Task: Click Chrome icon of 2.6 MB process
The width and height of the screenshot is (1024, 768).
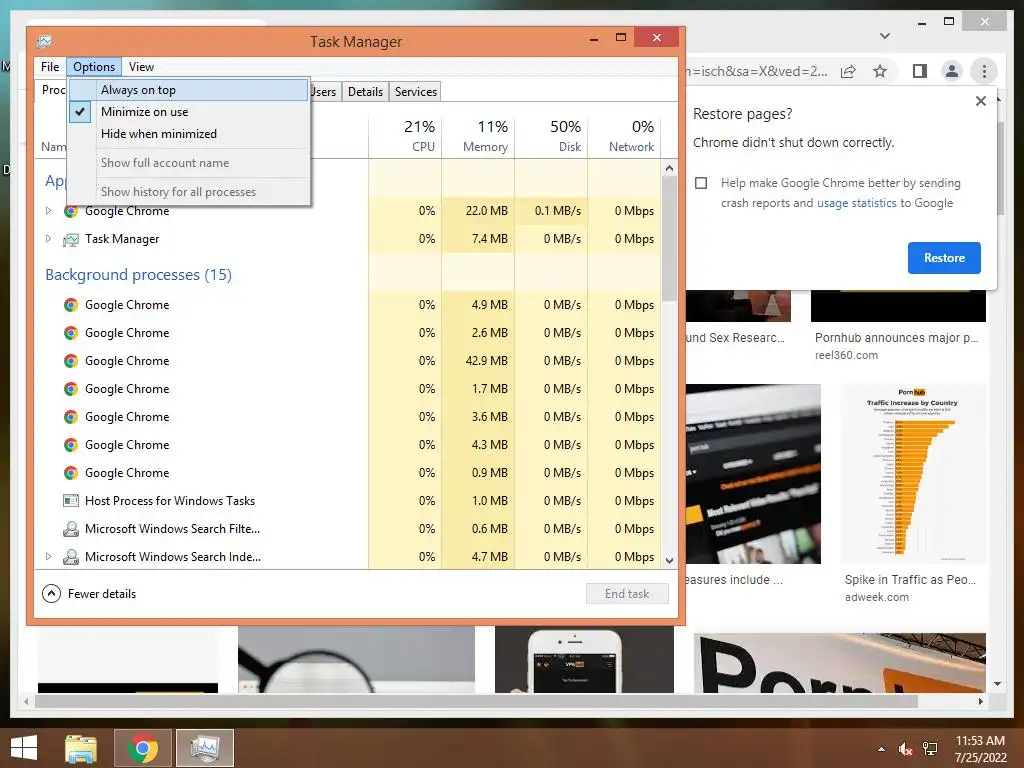Action: click(71, 333)
